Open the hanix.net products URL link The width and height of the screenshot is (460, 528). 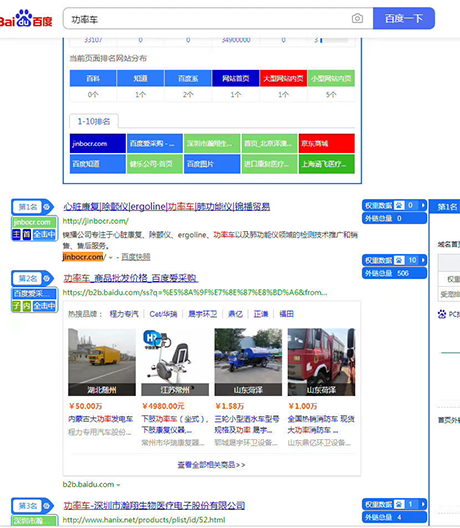coord(144,520)
